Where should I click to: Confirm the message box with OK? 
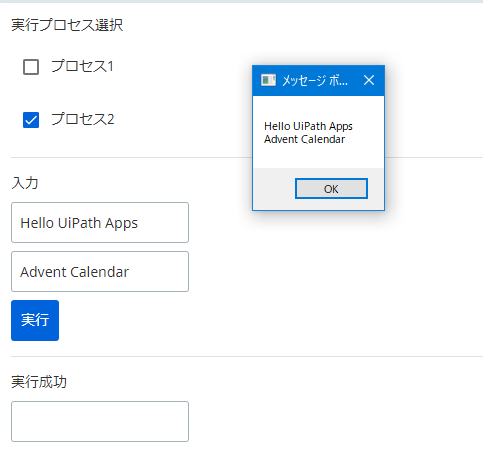pyautogui.click(x=331, y=189)
